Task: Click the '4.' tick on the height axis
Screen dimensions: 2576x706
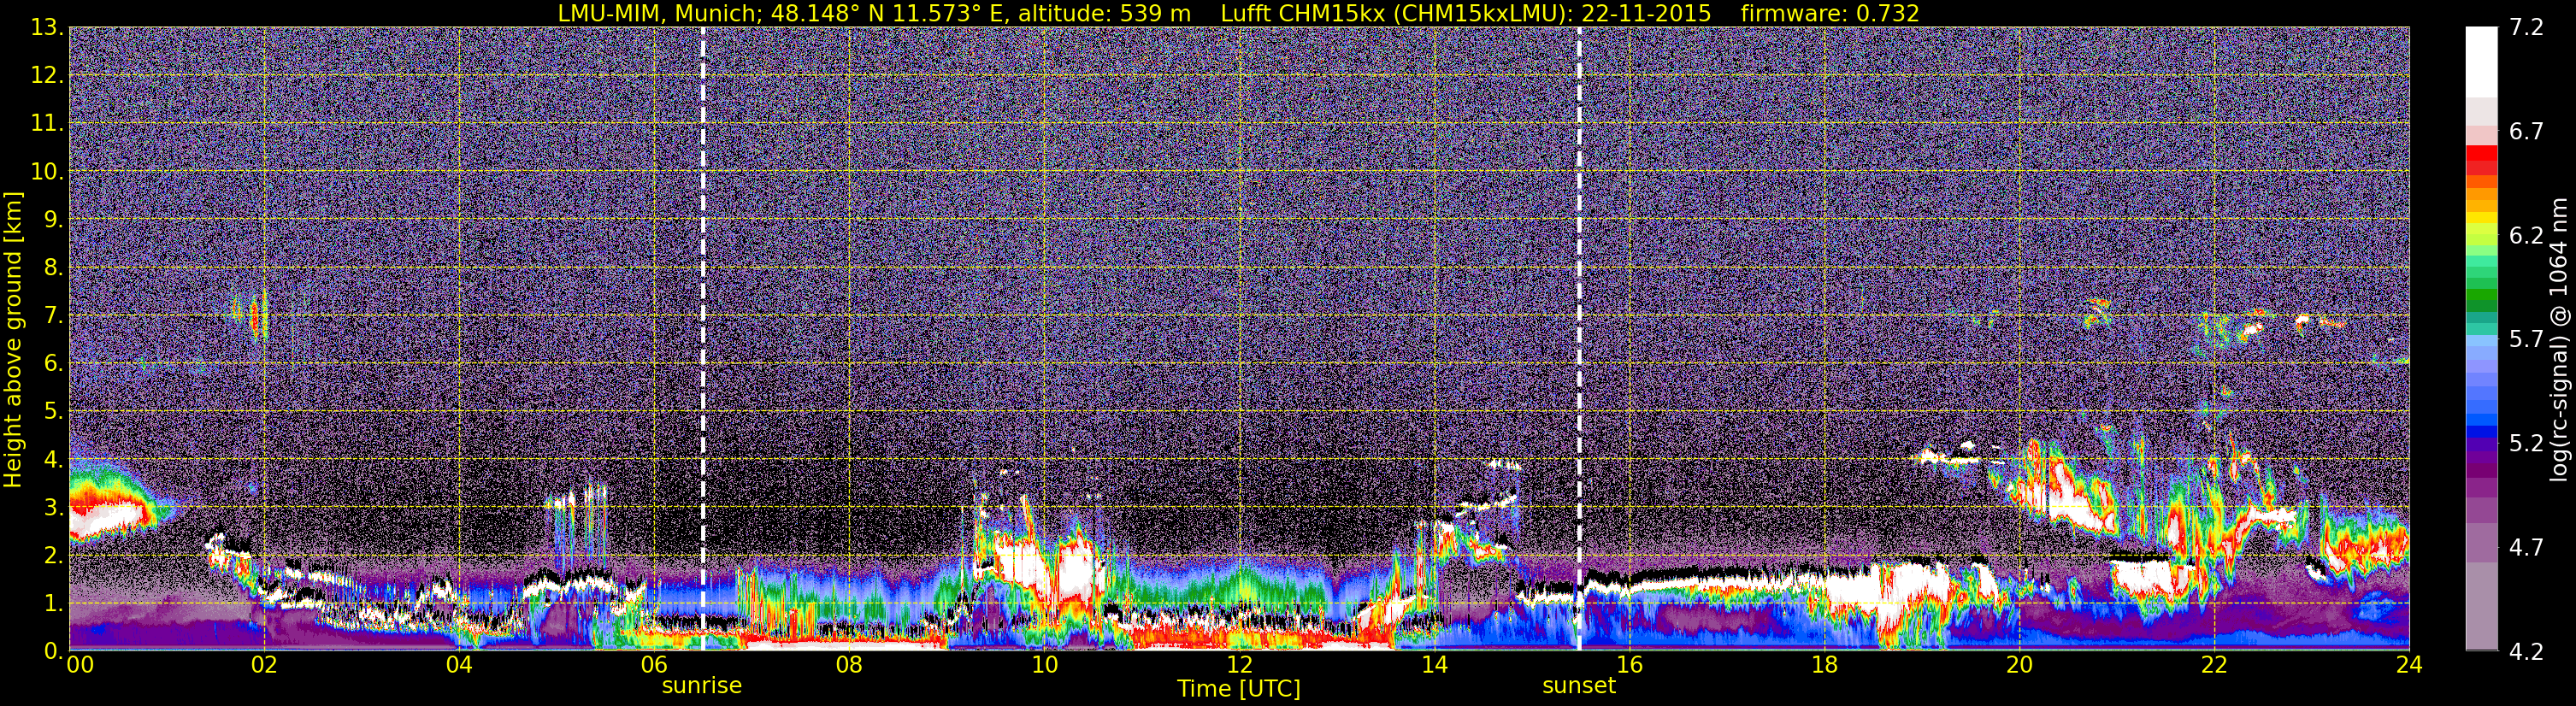Action: (x=54, y=460)
